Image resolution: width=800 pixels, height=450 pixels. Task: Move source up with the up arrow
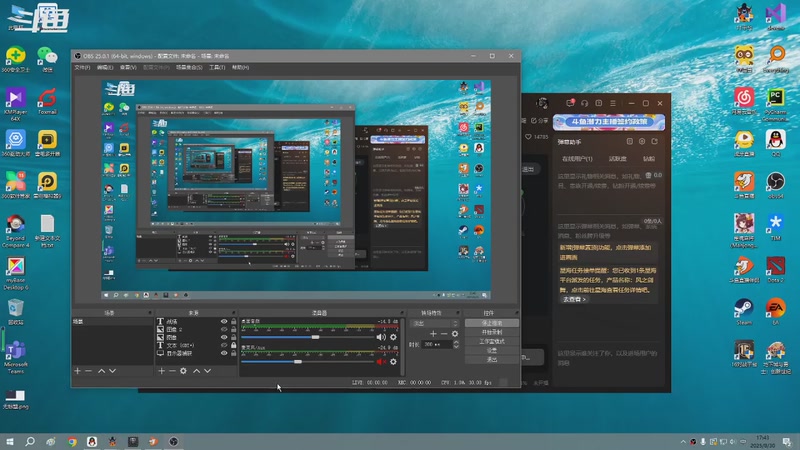click(196, 371)
